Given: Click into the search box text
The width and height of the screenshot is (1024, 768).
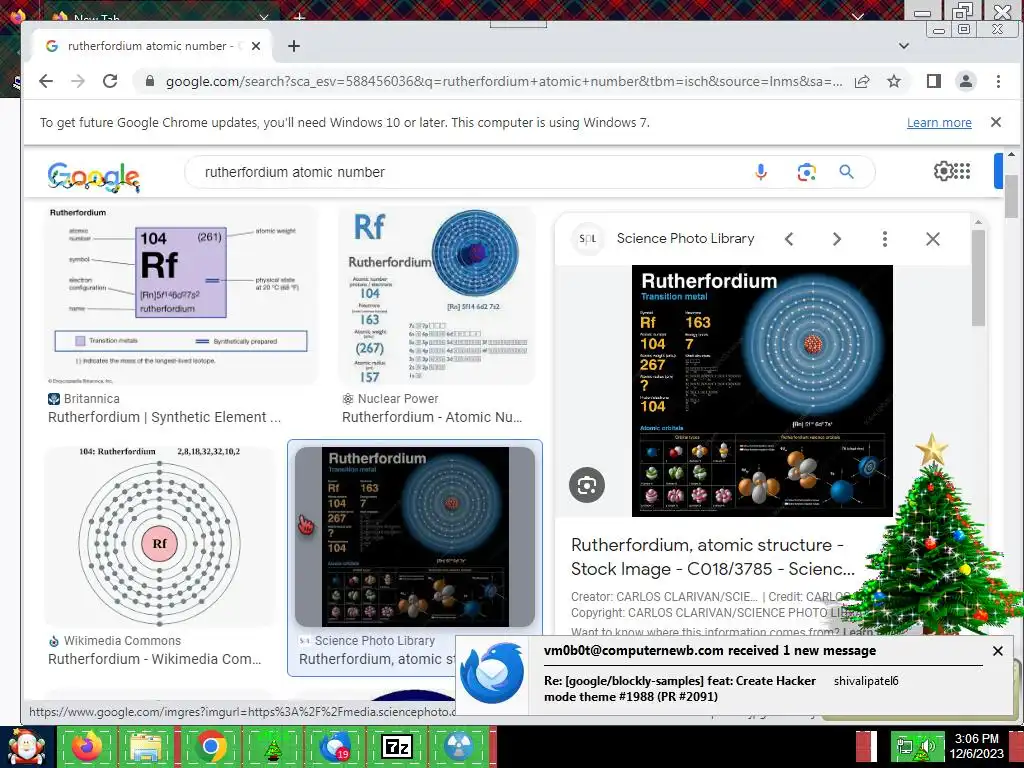Looking at the screenshot, I should 295,172.
